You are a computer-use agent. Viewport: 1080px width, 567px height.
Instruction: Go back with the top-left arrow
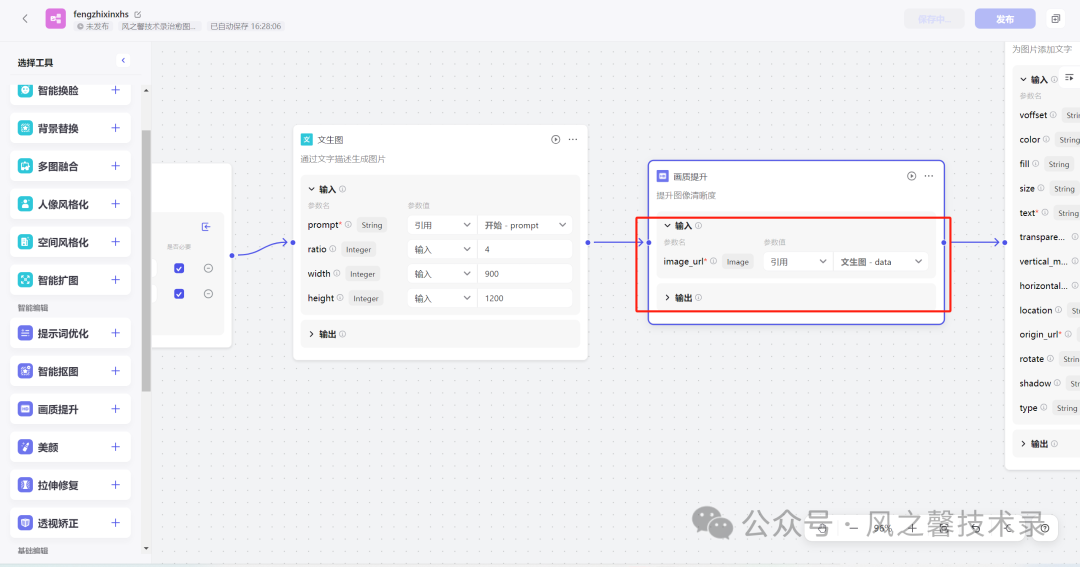[25, 19]
